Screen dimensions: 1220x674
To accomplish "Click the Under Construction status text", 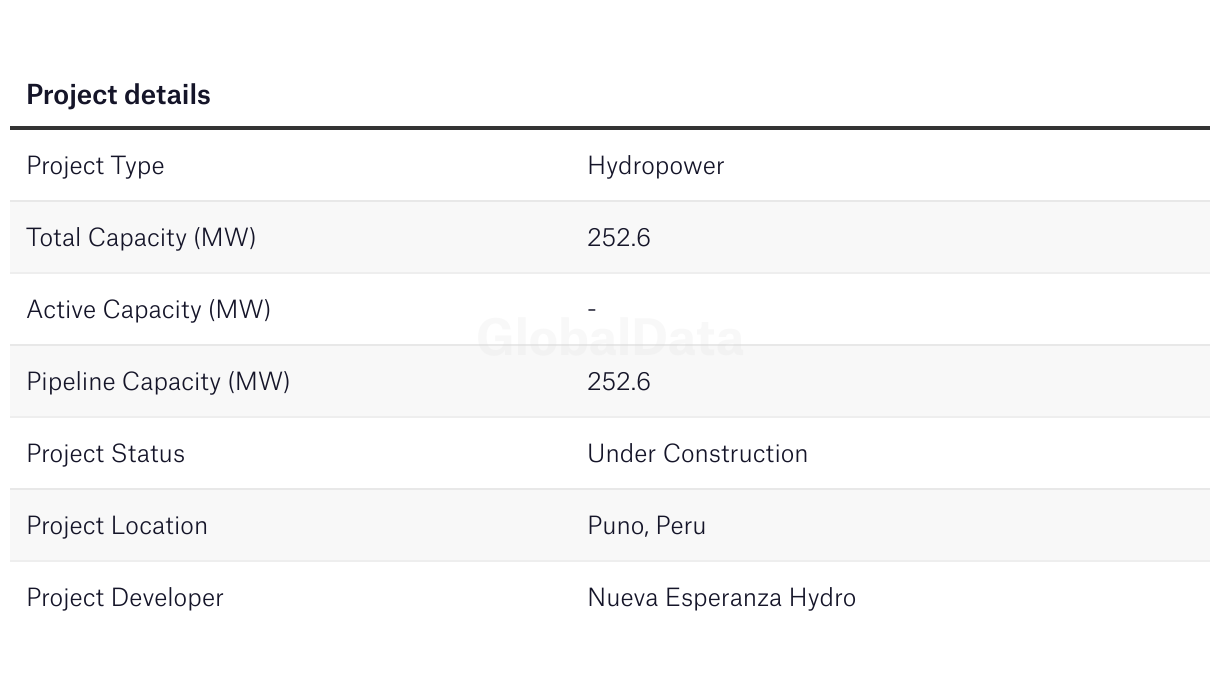I will coord(698,454).
